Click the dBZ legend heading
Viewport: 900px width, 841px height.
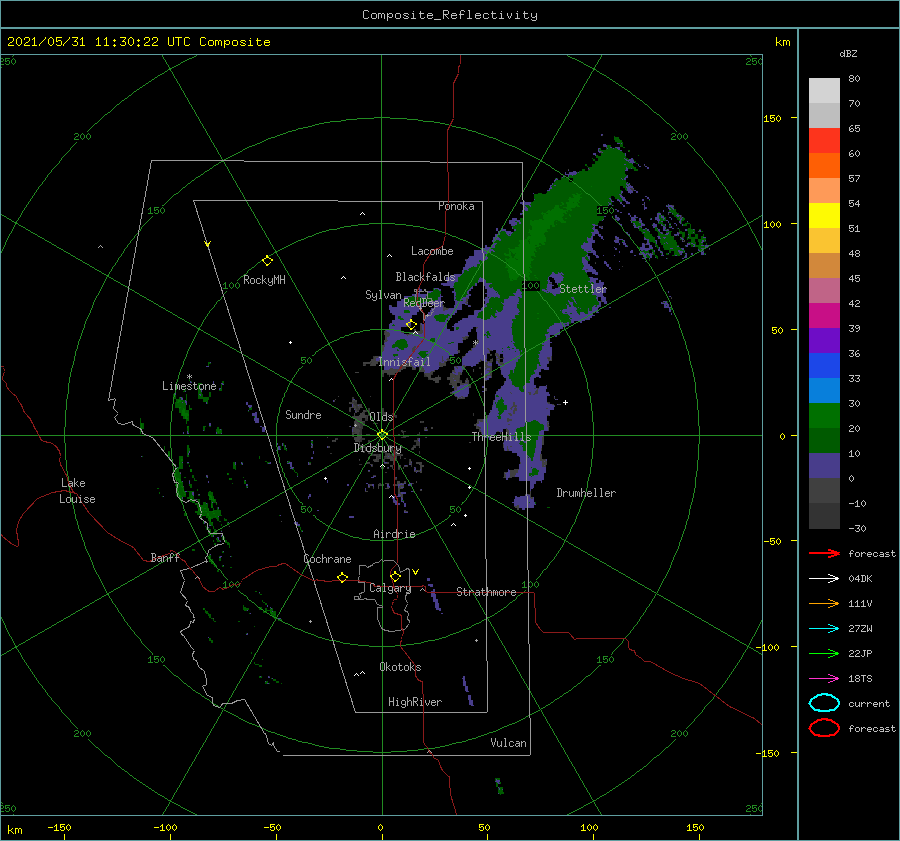[x=848, y=53]
